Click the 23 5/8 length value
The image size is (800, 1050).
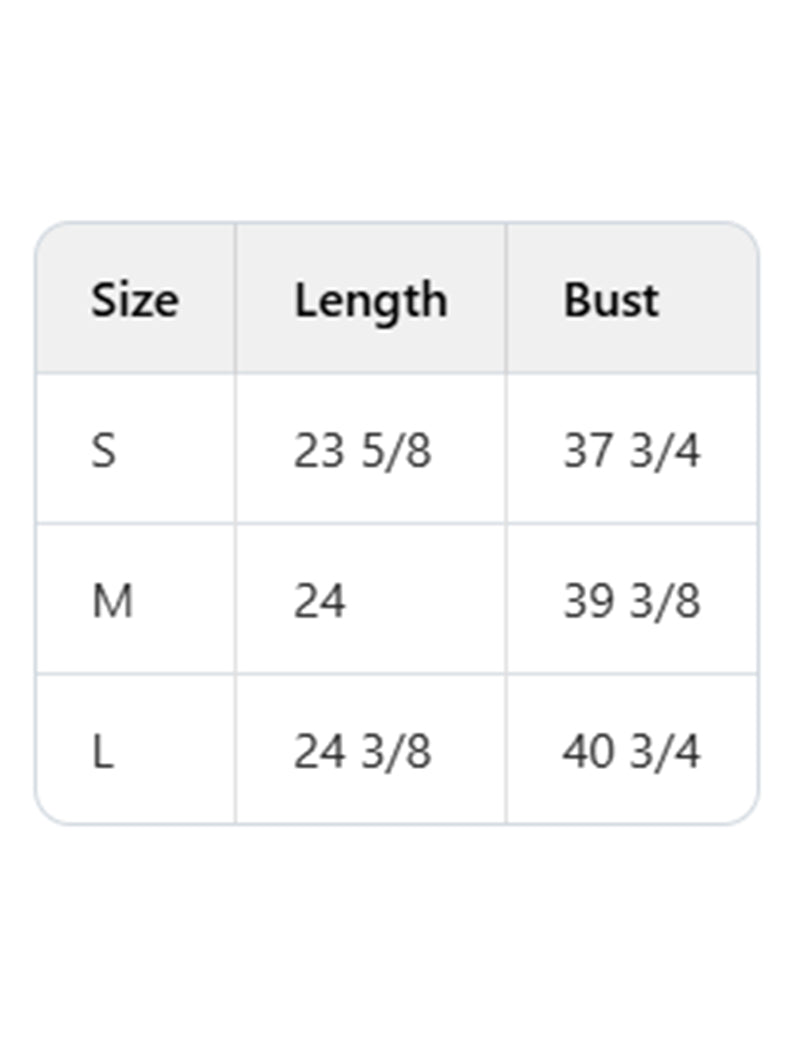[x=362, y=451]
